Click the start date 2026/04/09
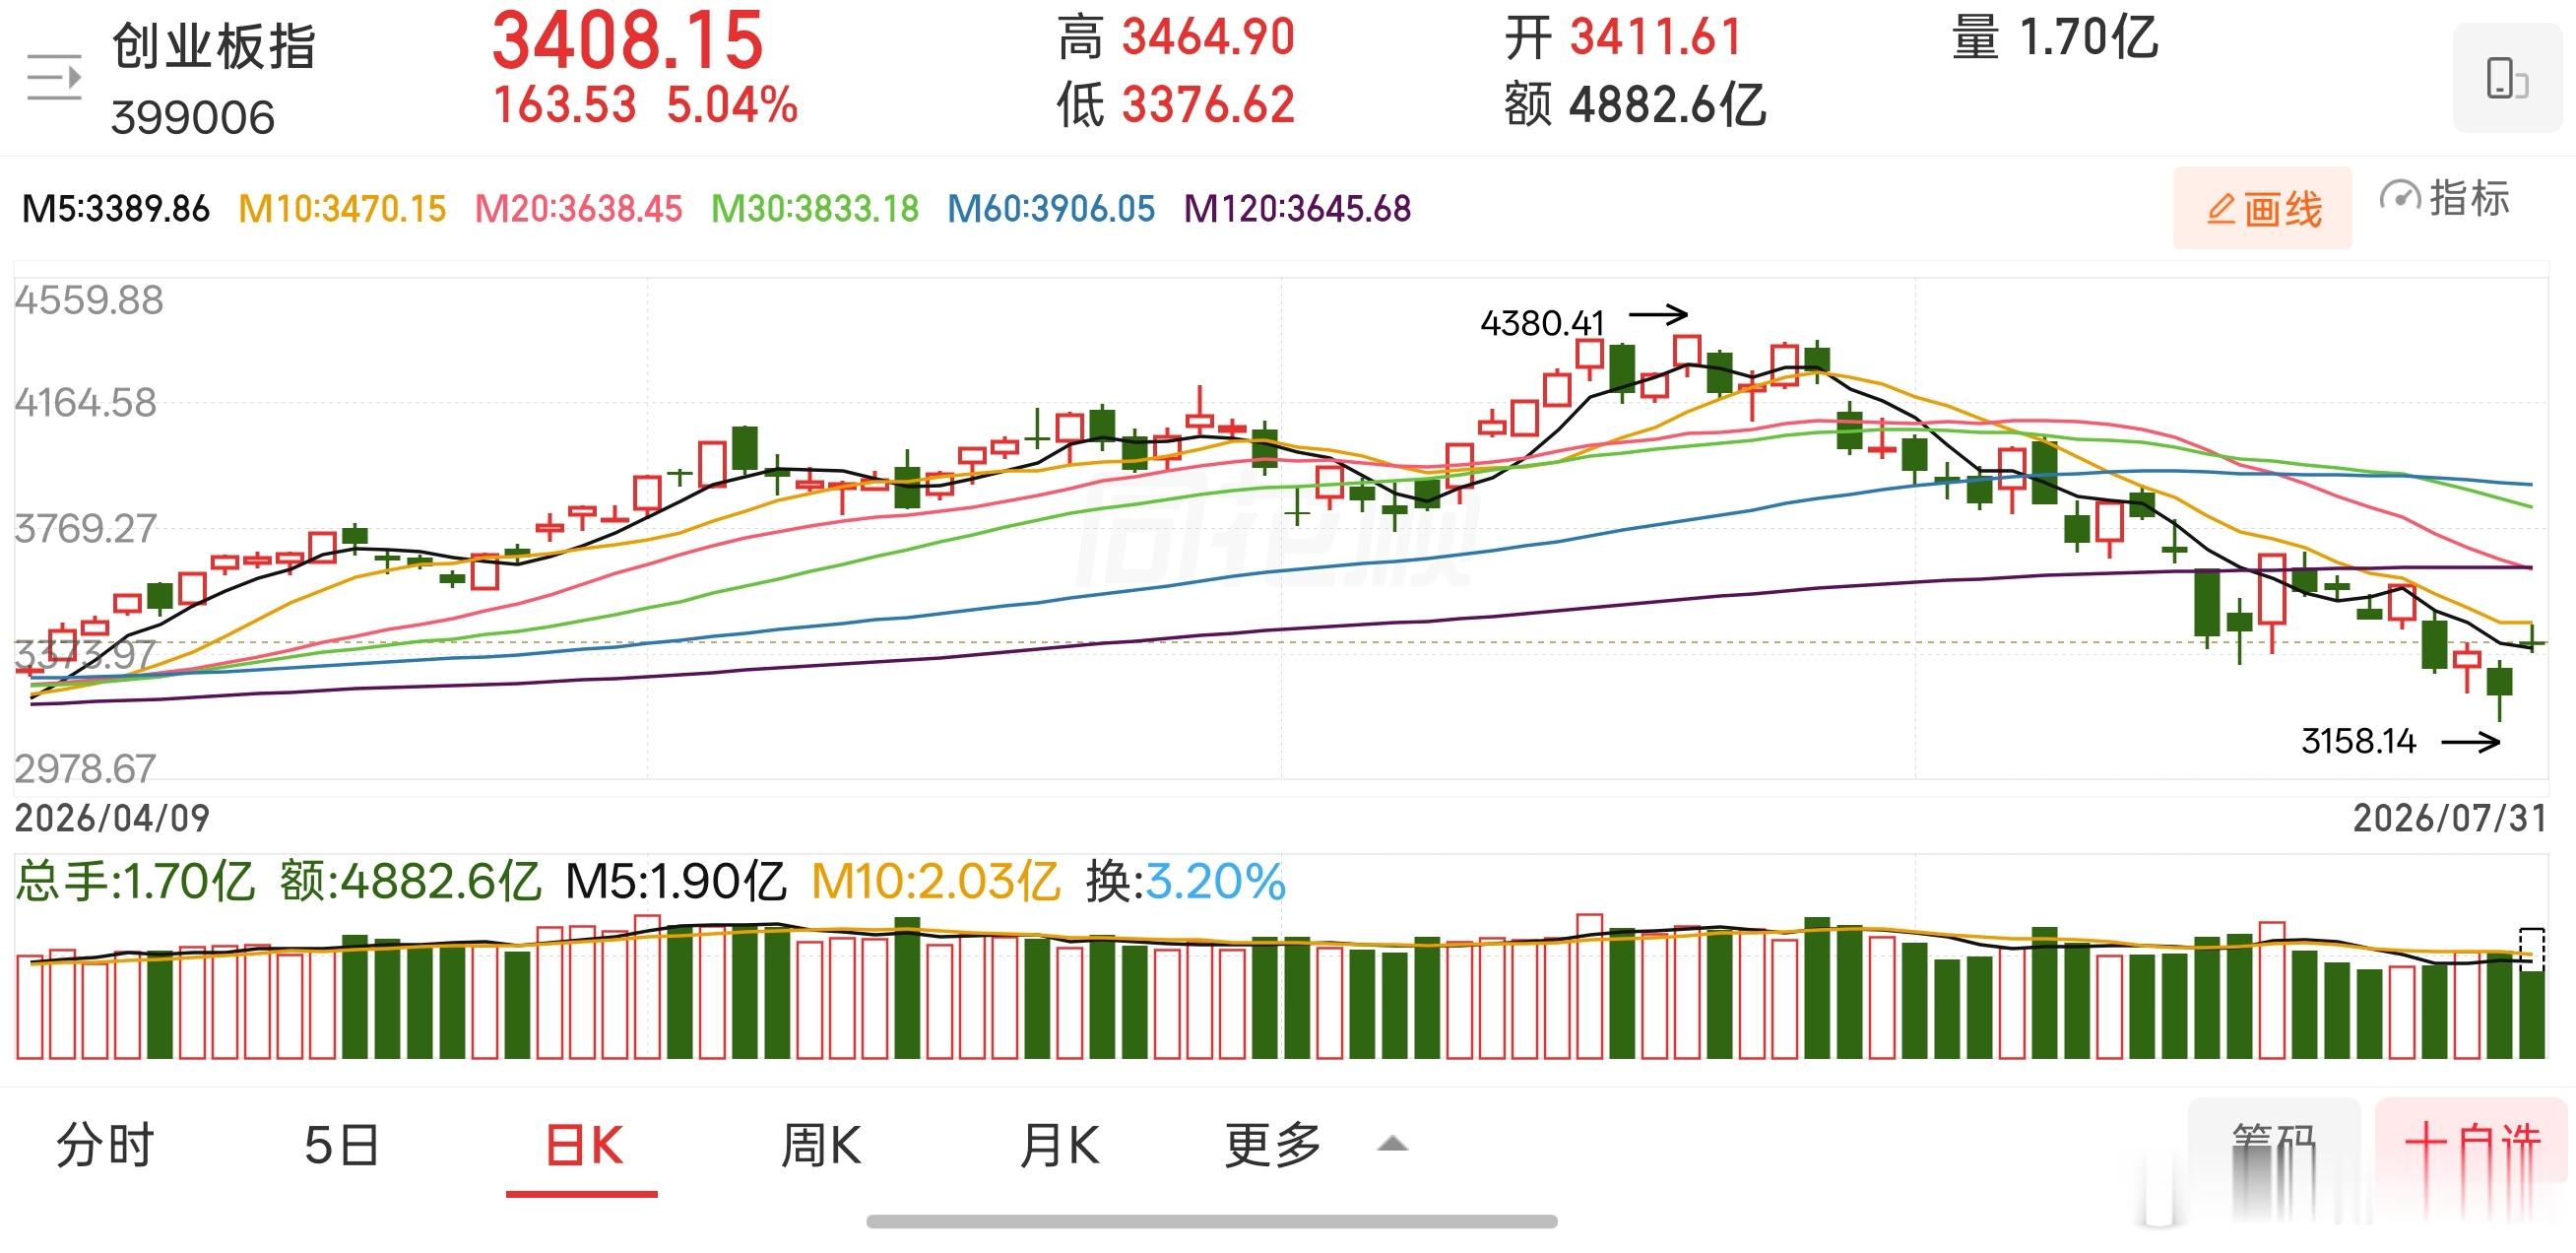Viewport: 2576px width, 1253px height. click(x=112, y=818)
